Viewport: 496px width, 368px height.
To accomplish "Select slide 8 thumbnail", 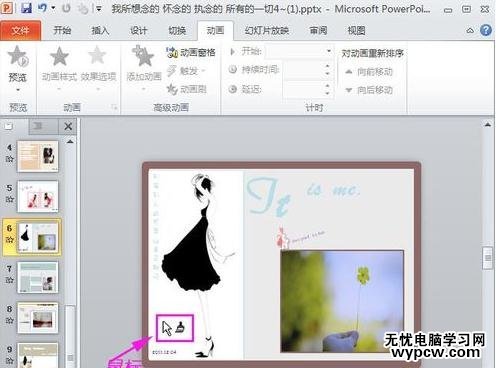I will [38, 318].
